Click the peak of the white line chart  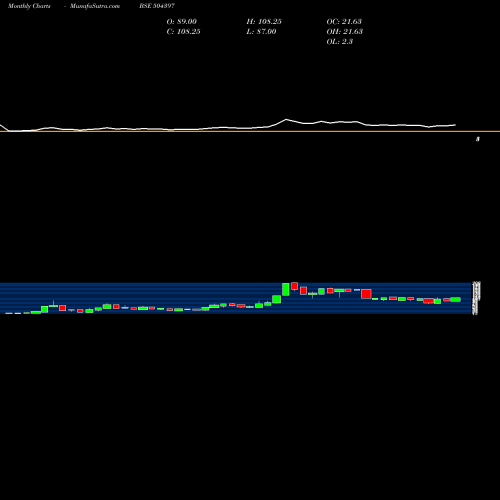click(x=286, y=119)
